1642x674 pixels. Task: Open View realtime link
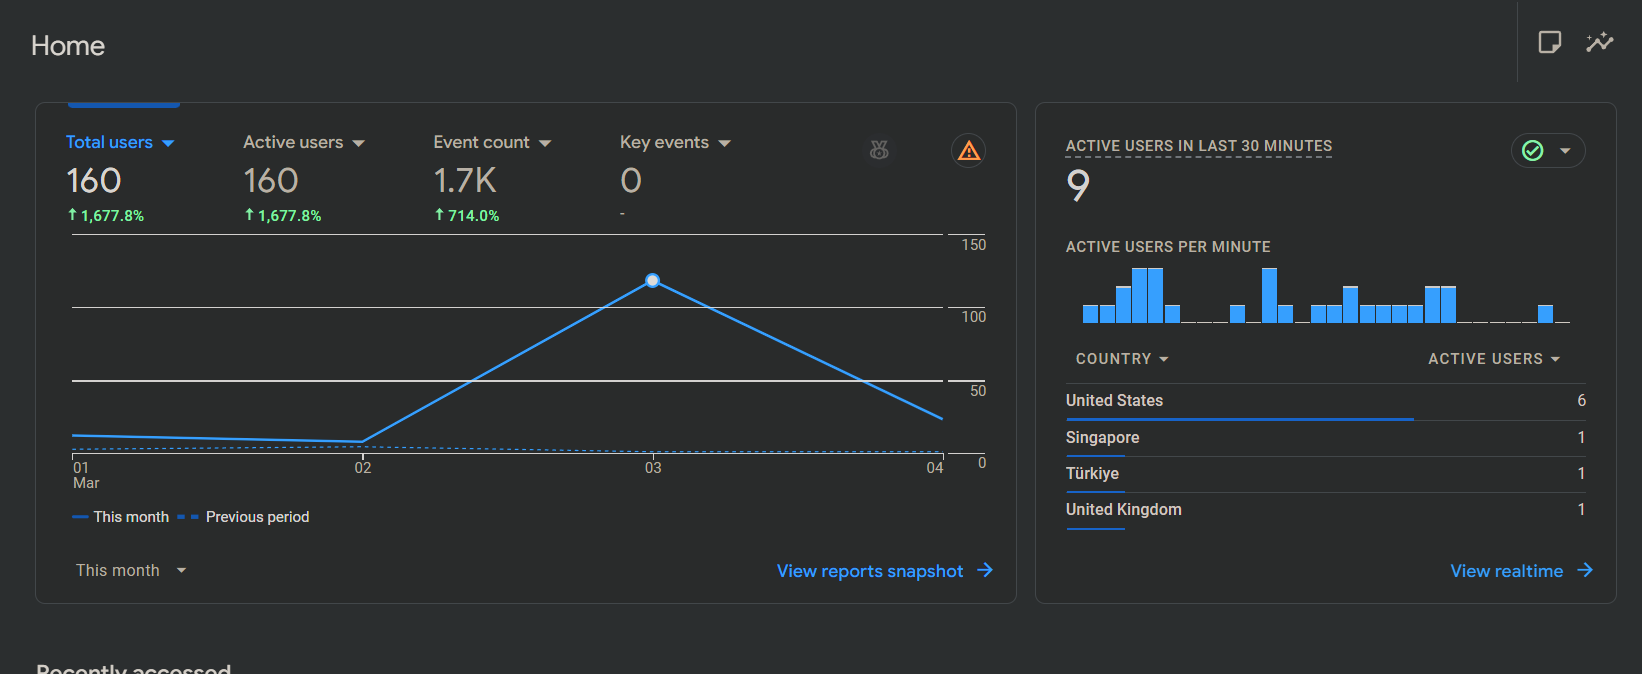point(1506,571)
